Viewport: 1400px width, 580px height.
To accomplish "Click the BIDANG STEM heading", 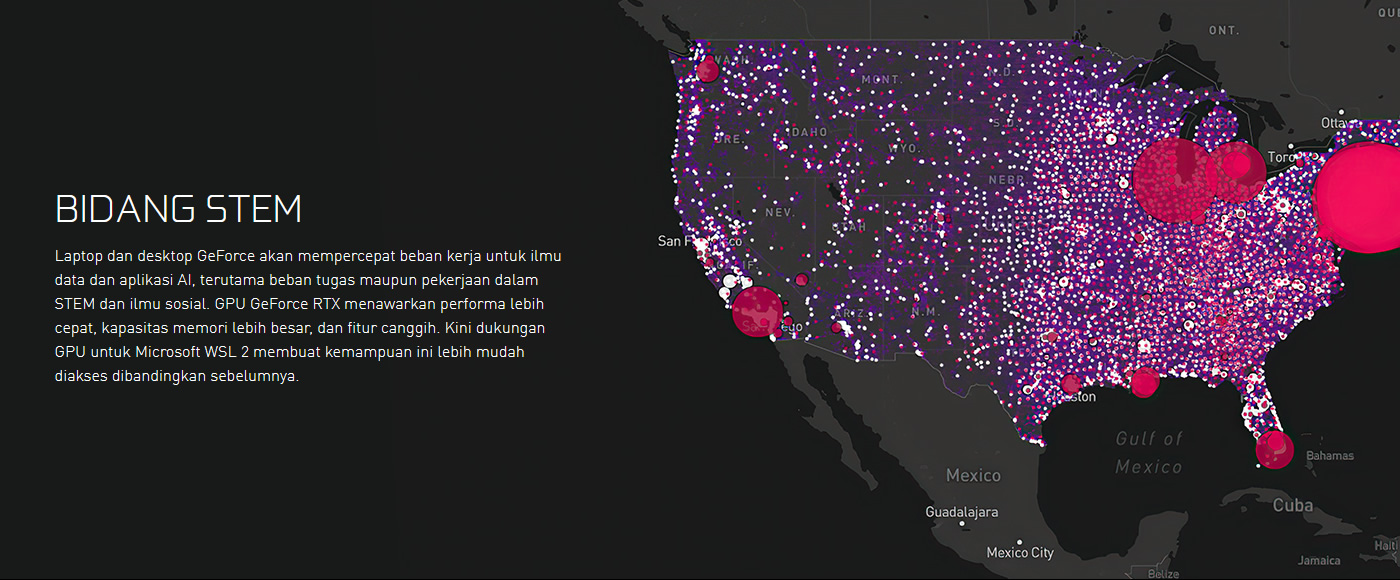I will (x=178, y=209).
